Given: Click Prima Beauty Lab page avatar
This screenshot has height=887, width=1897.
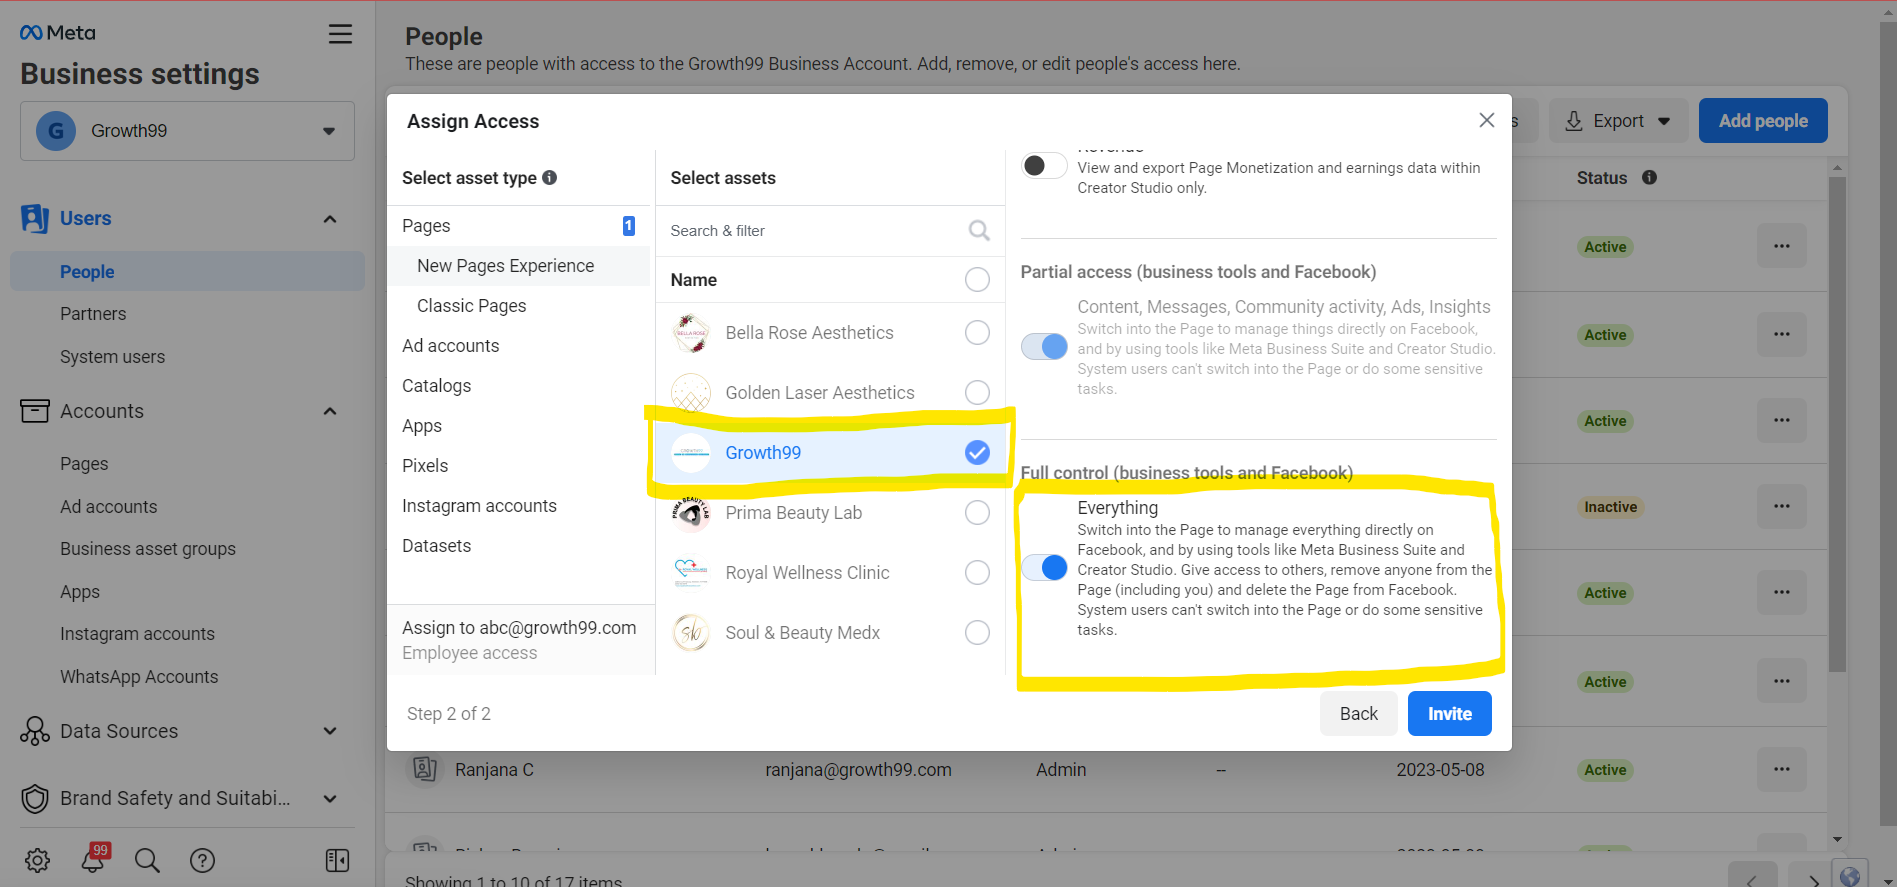Looking at the screenshot, I should (691, 513).
